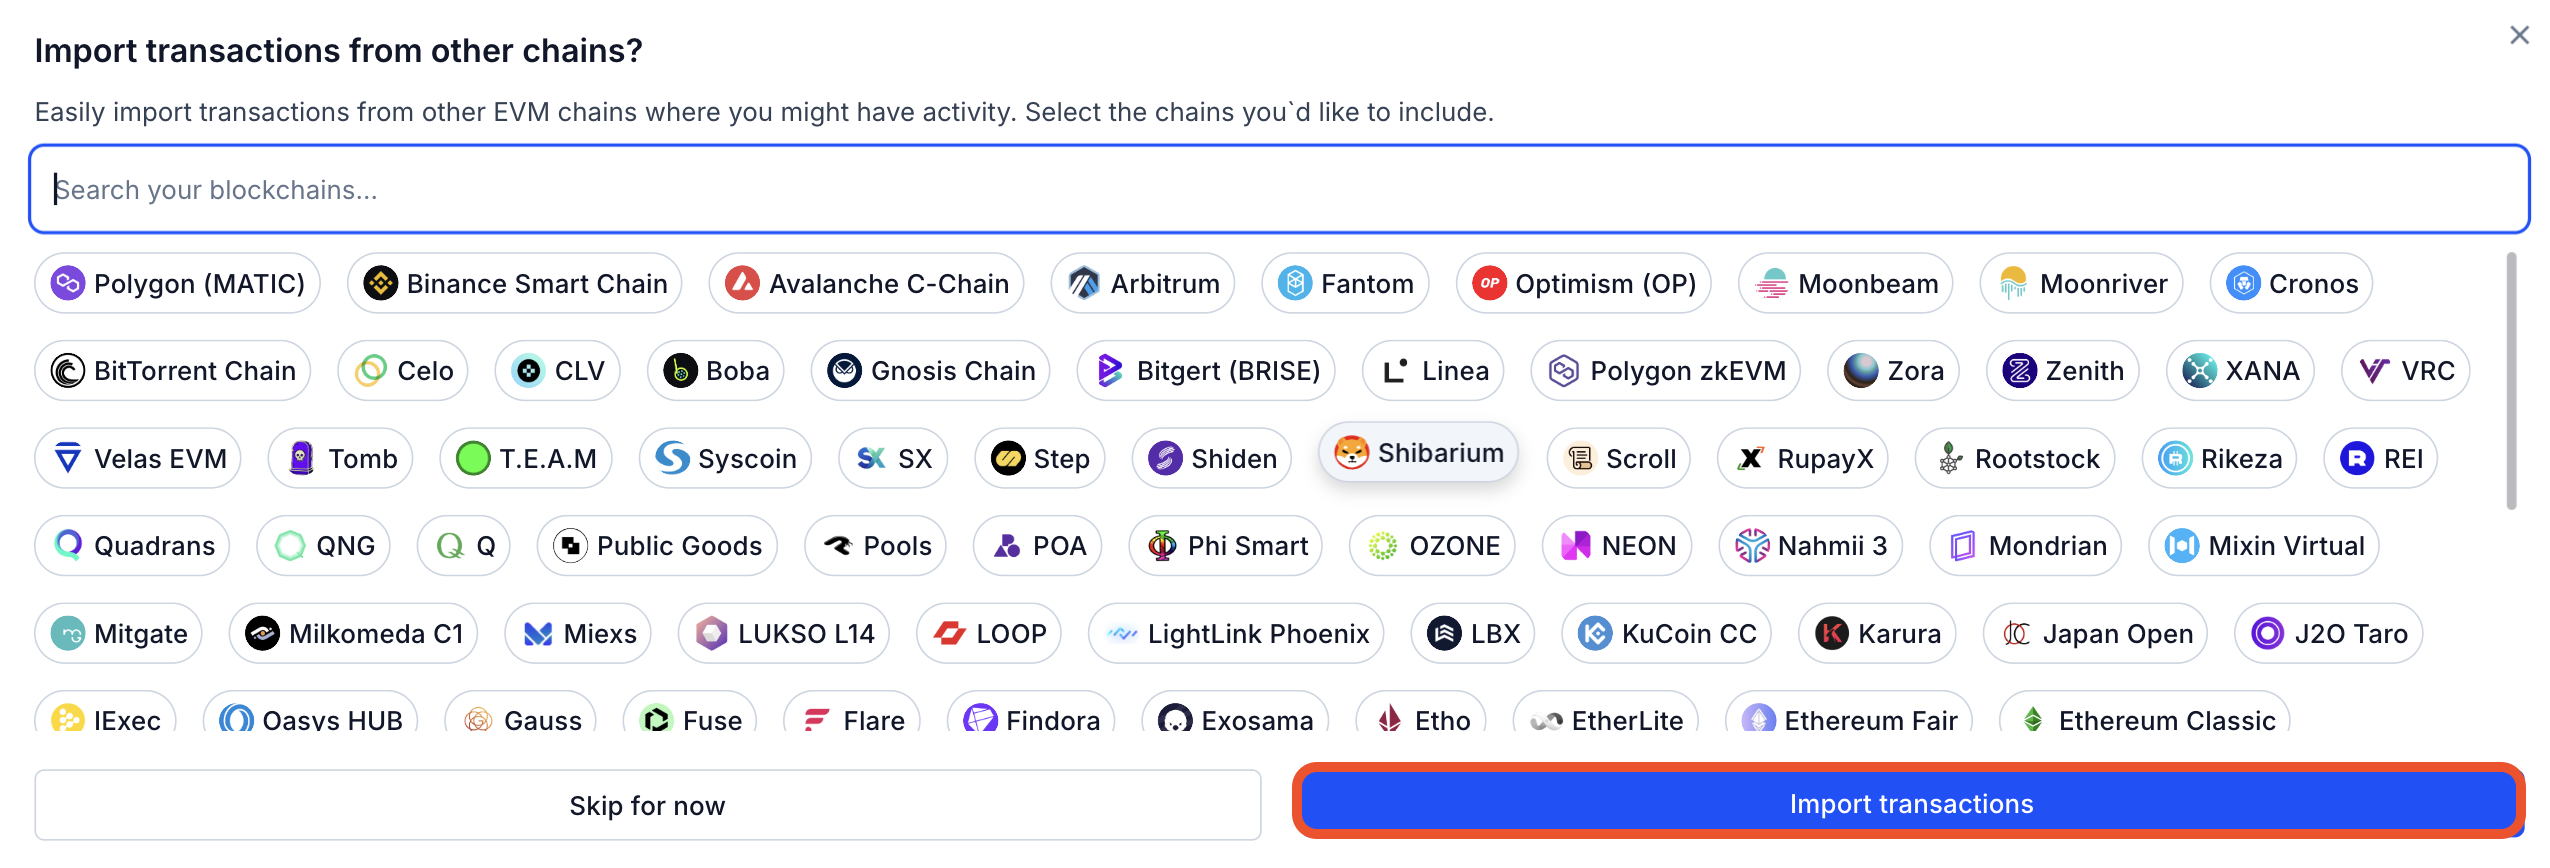The height and width of the screenshot is (868, 2550).
Task: Choose the KuCoin CC logo
Action: click(1595, 634)
